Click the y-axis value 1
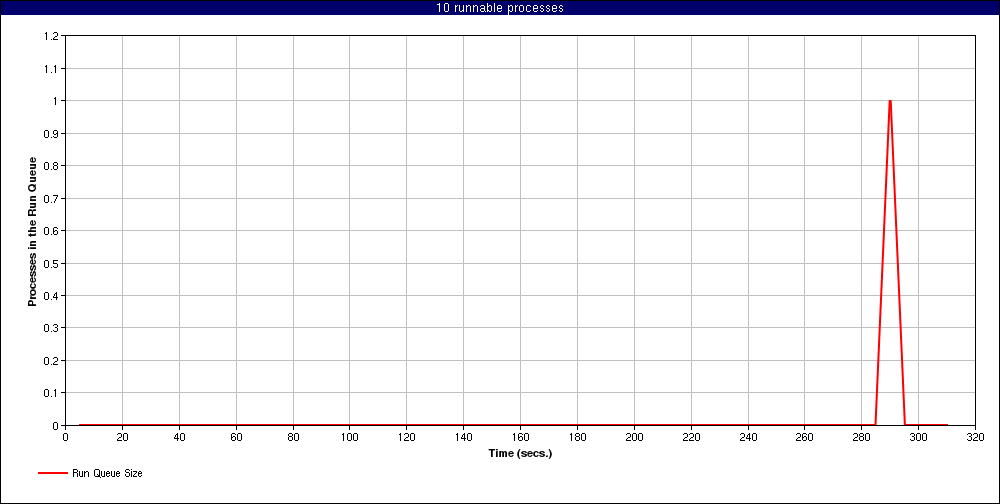The height and width of the screenshot is (504, 1000). [x=57, y=101]
